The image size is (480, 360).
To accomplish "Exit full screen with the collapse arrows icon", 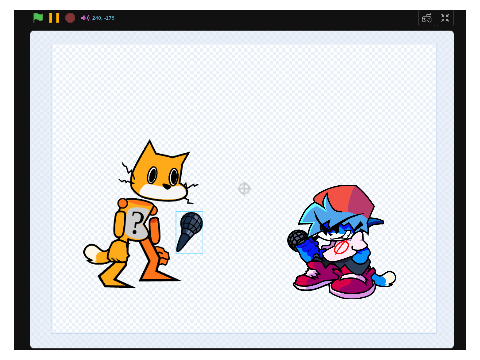I will [445, 18].
